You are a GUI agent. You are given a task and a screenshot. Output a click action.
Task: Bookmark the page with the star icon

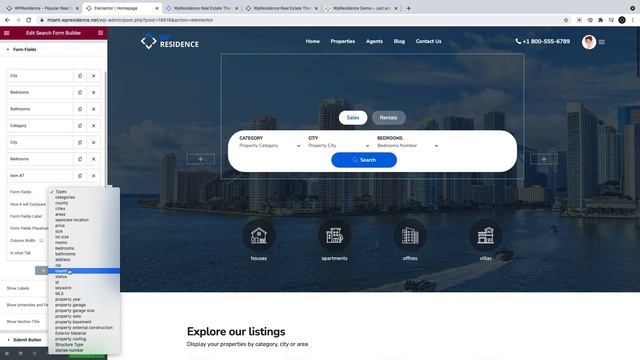[x=566, y=20]
